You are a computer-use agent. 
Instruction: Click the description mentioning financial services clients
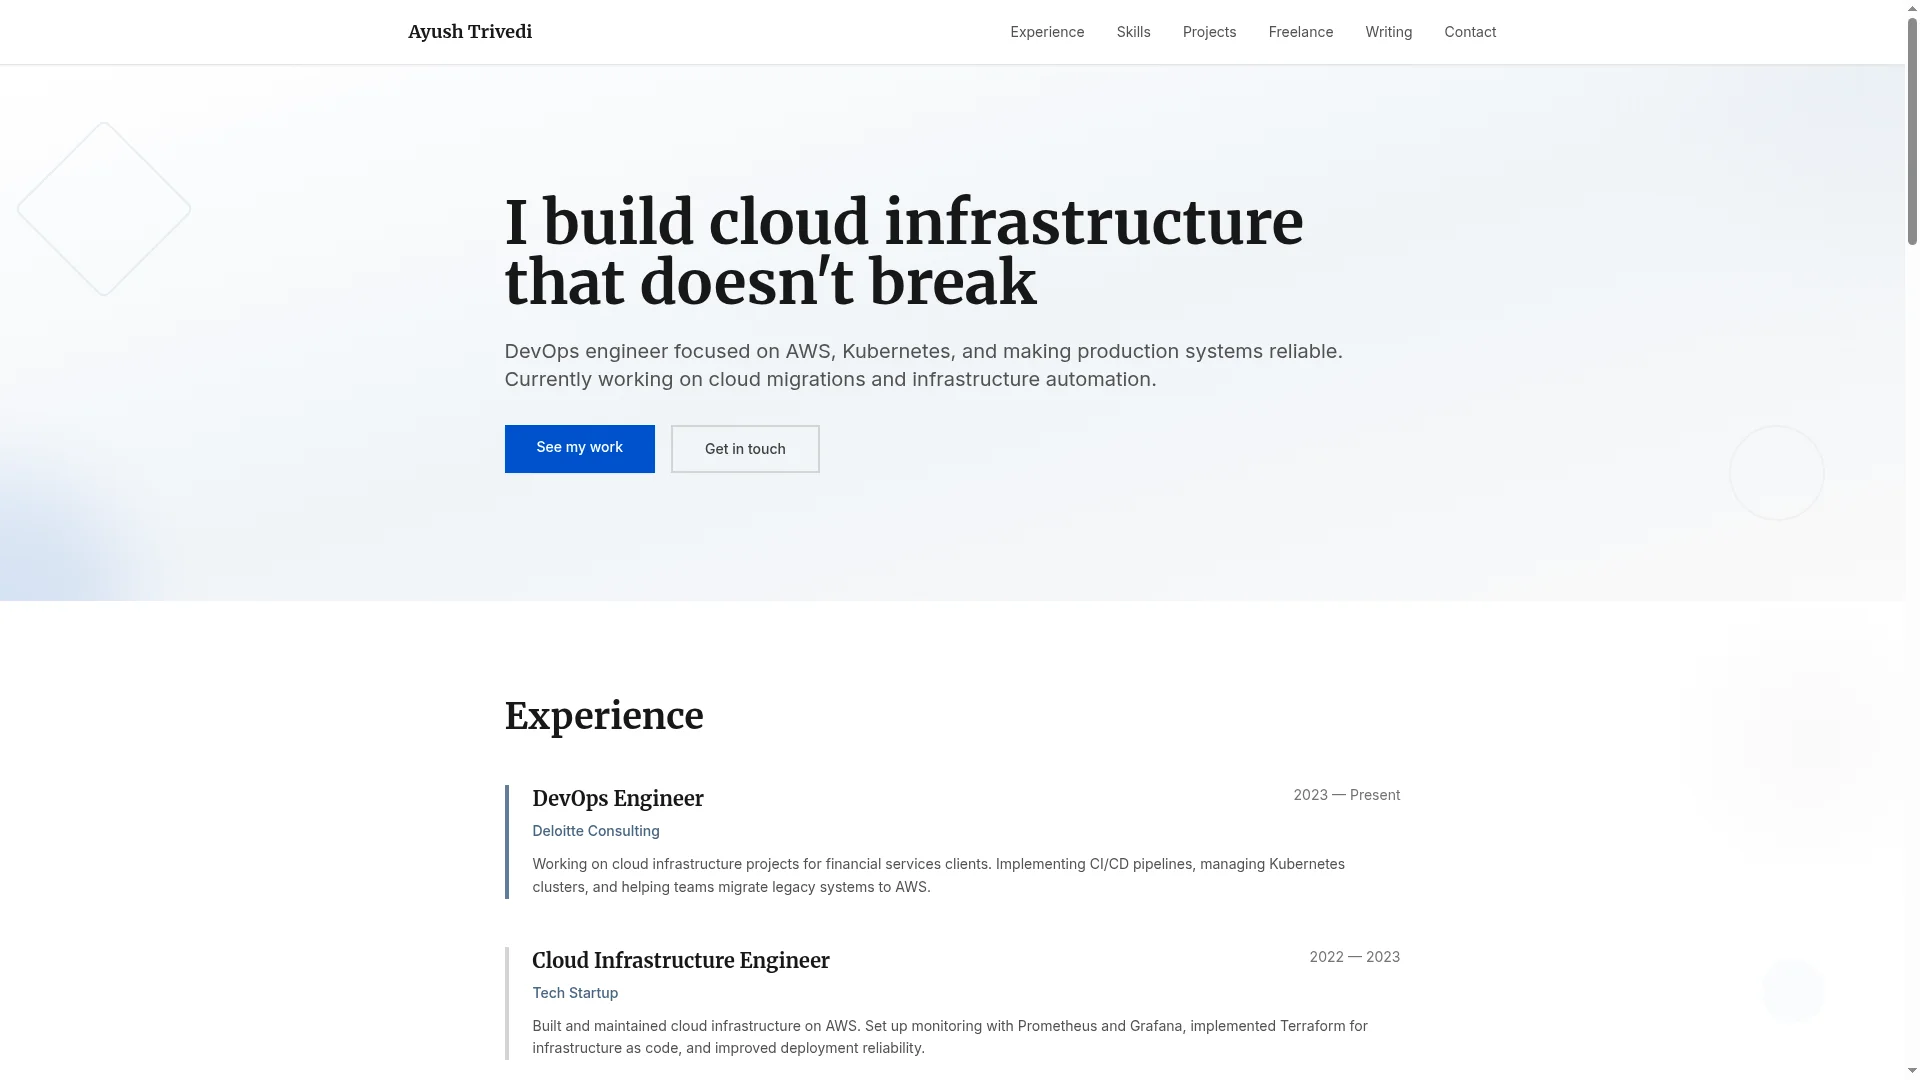[938, 875]
